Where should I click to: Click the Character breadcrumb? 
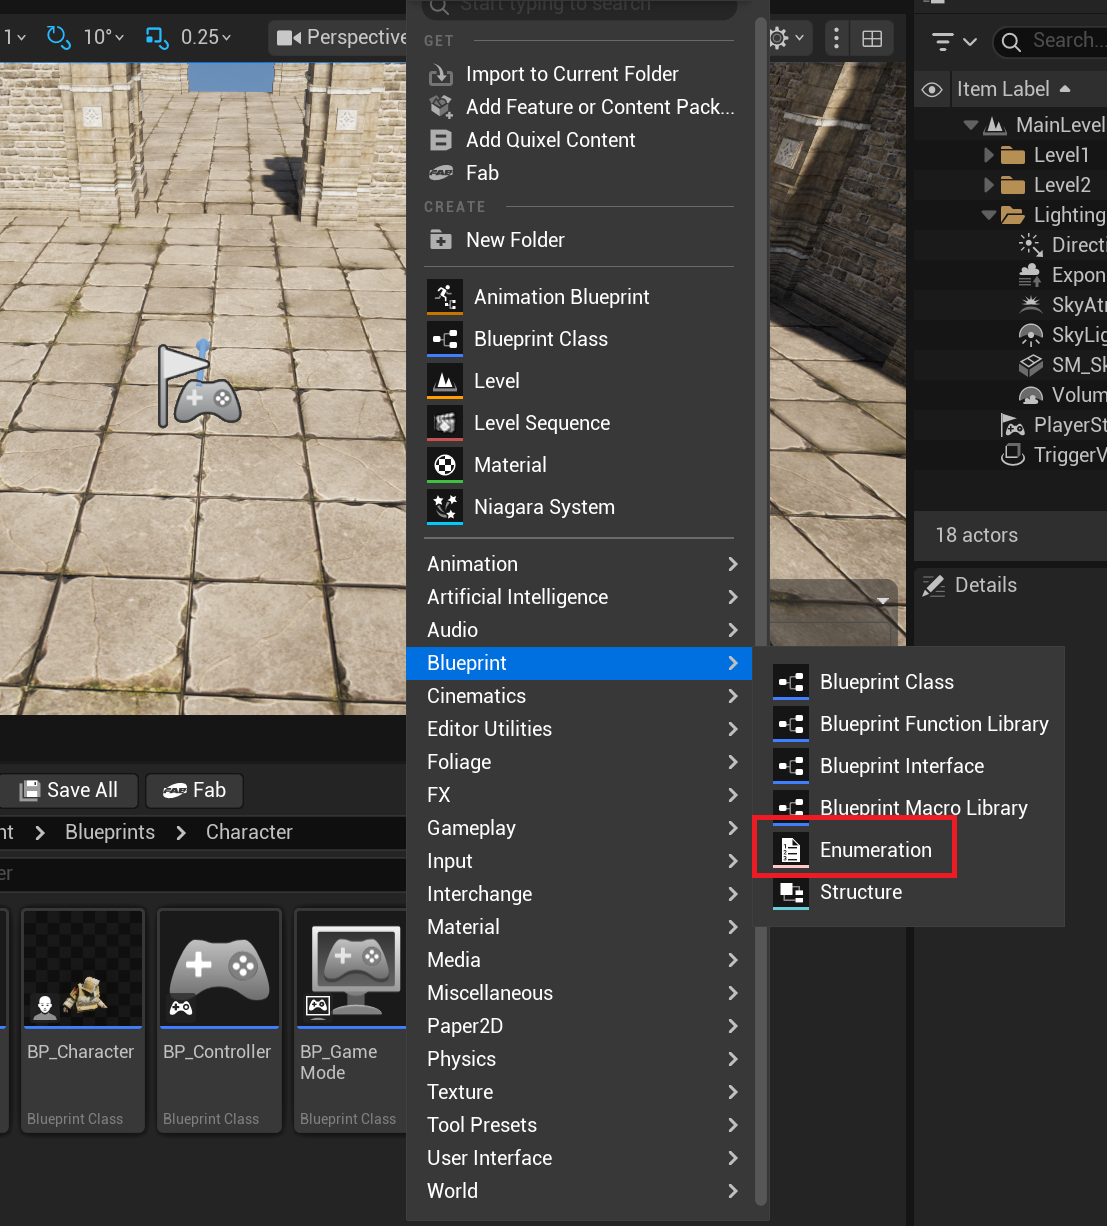point(249,832)
